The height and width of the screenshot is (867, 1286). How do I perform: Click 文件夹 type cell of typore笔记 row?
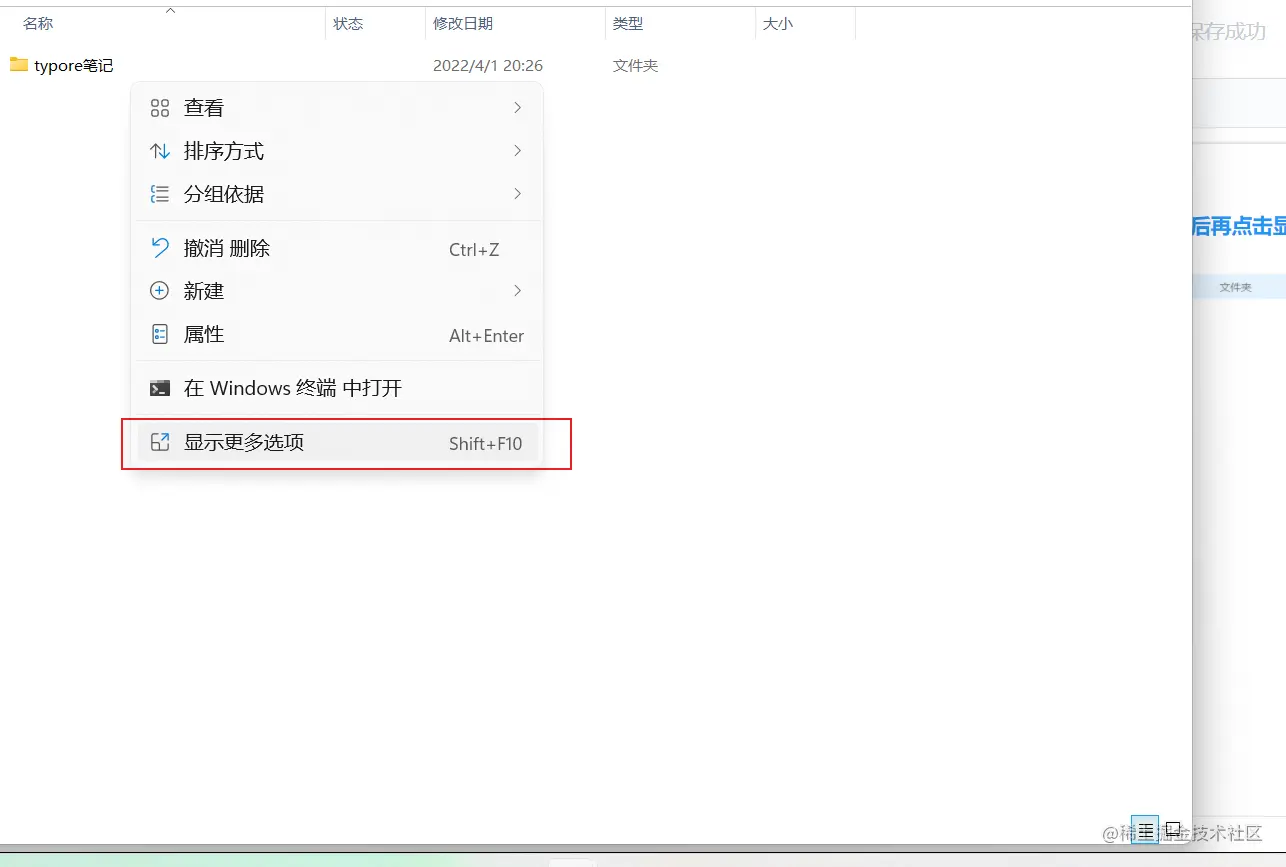coord(636,65)
